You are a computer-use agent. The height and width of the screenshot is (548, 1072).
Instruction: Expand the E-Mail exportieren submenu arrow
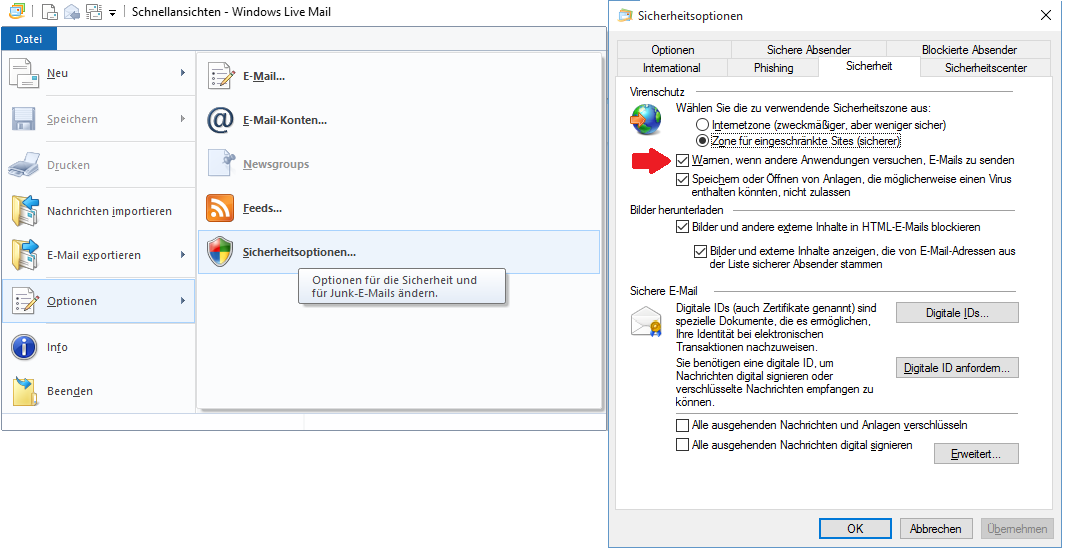183,255
